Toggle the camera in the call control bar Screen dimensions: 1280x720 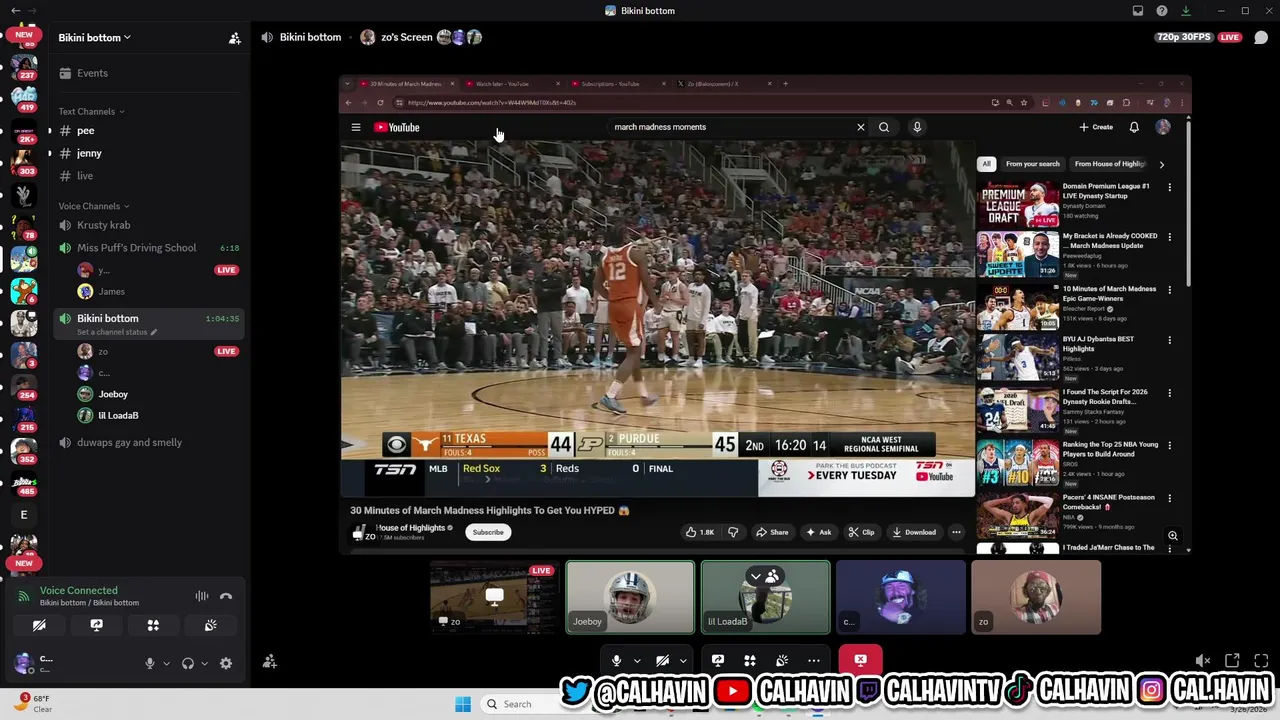coord(662,660)
